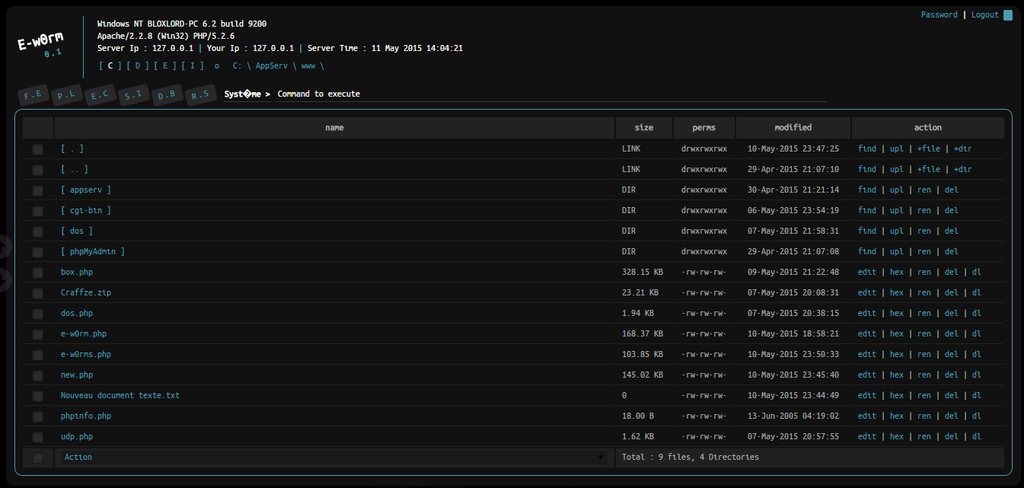Open the E.C tab
The width and height of the screenshot is (1024, 488).
point(99,95)
